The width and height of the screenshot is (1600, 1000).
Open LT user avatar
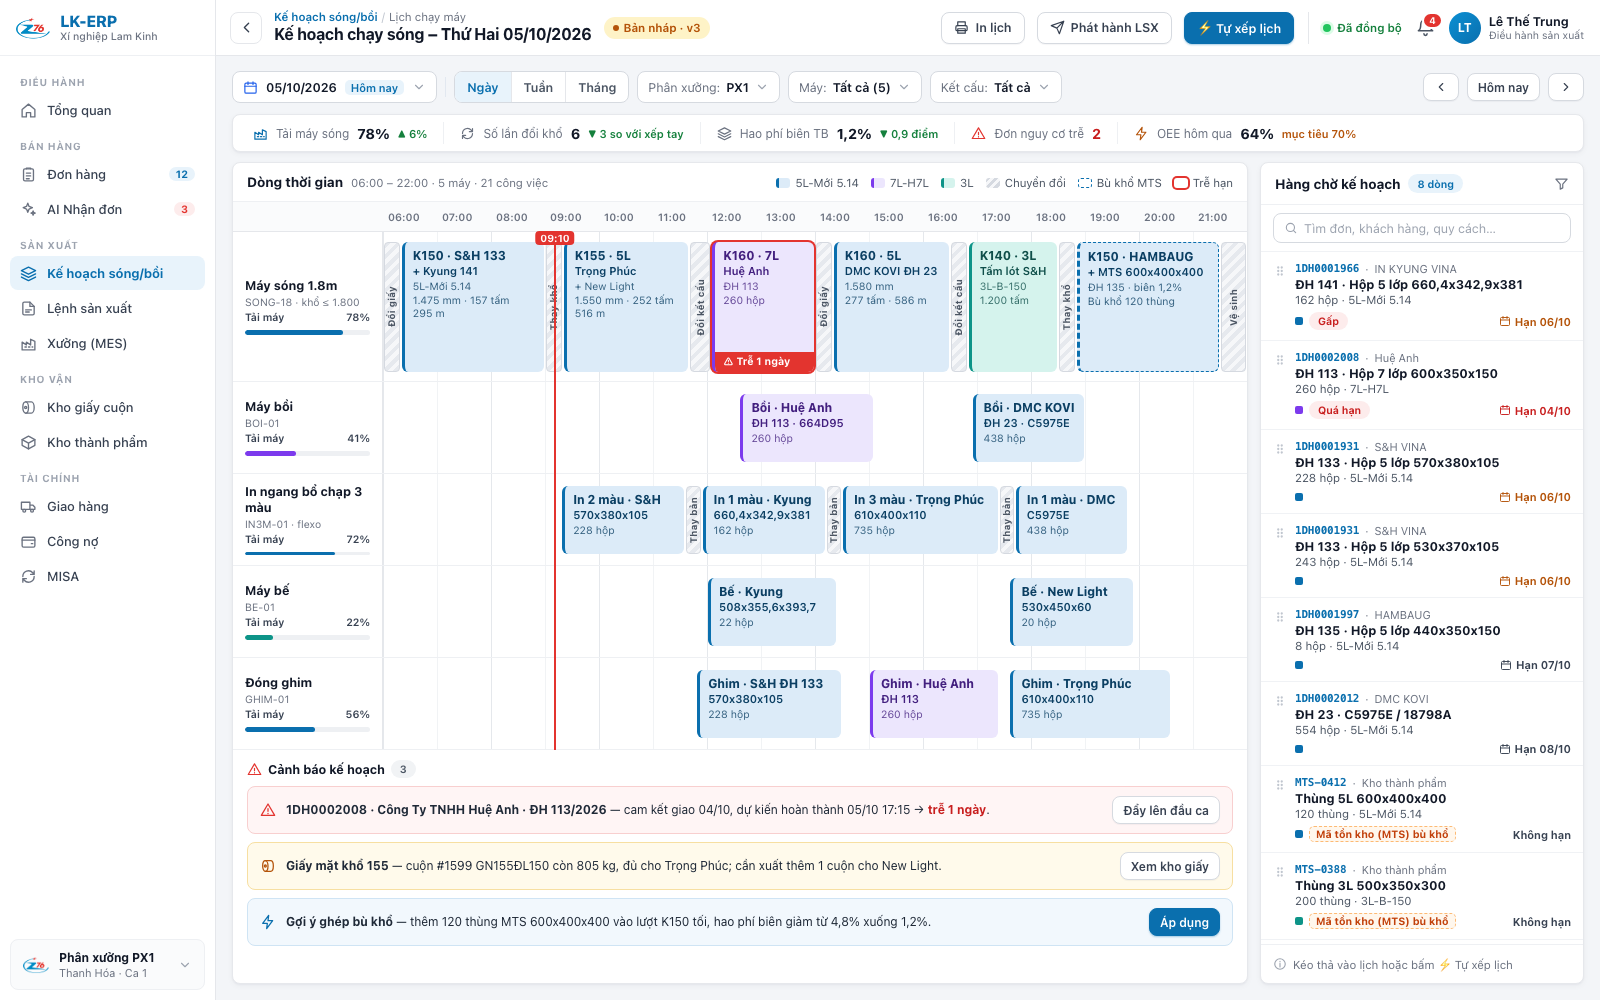click(x=1464, y=28)
